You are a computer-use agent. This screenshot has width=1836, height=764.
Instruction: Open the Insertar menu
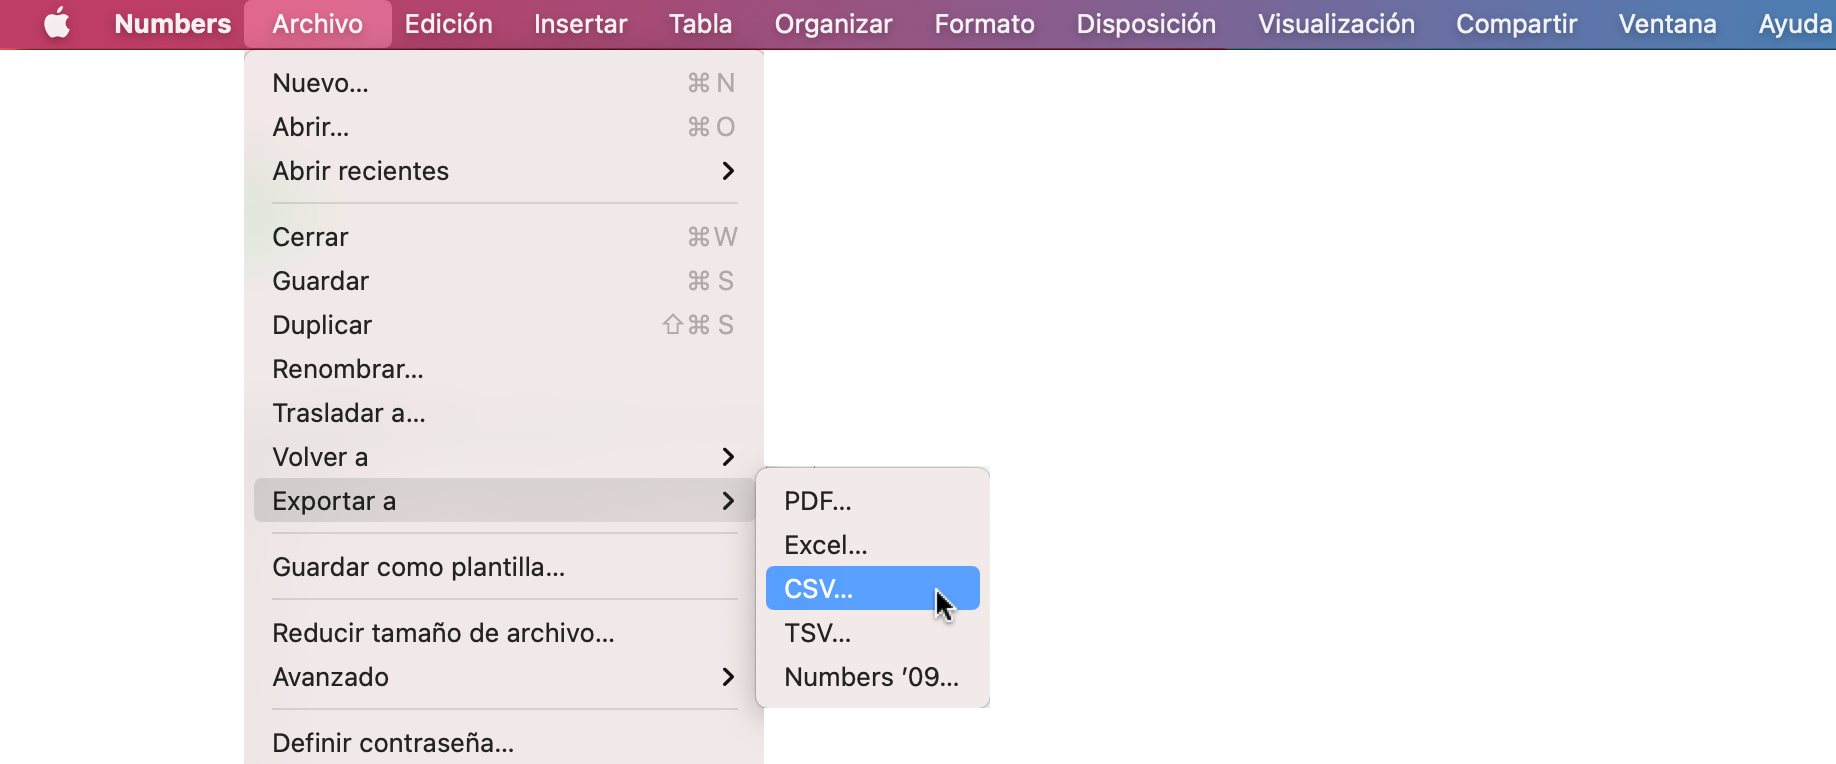(x=580, y=24)
